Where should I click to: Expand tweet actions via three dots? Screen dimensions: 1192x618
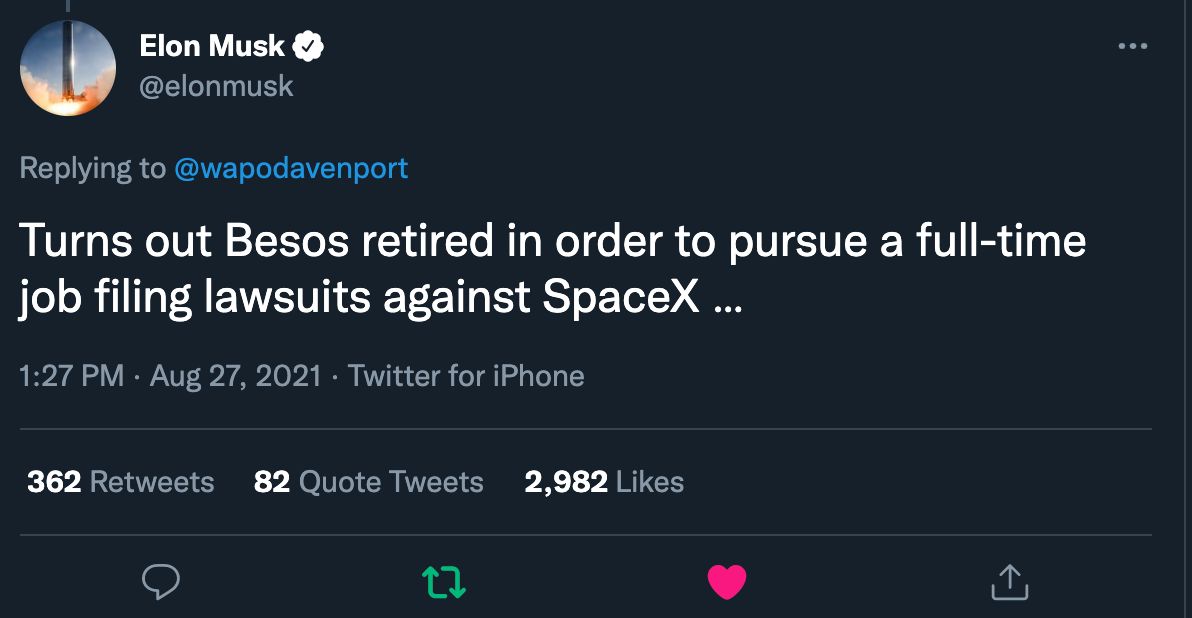coord(1134,44)
